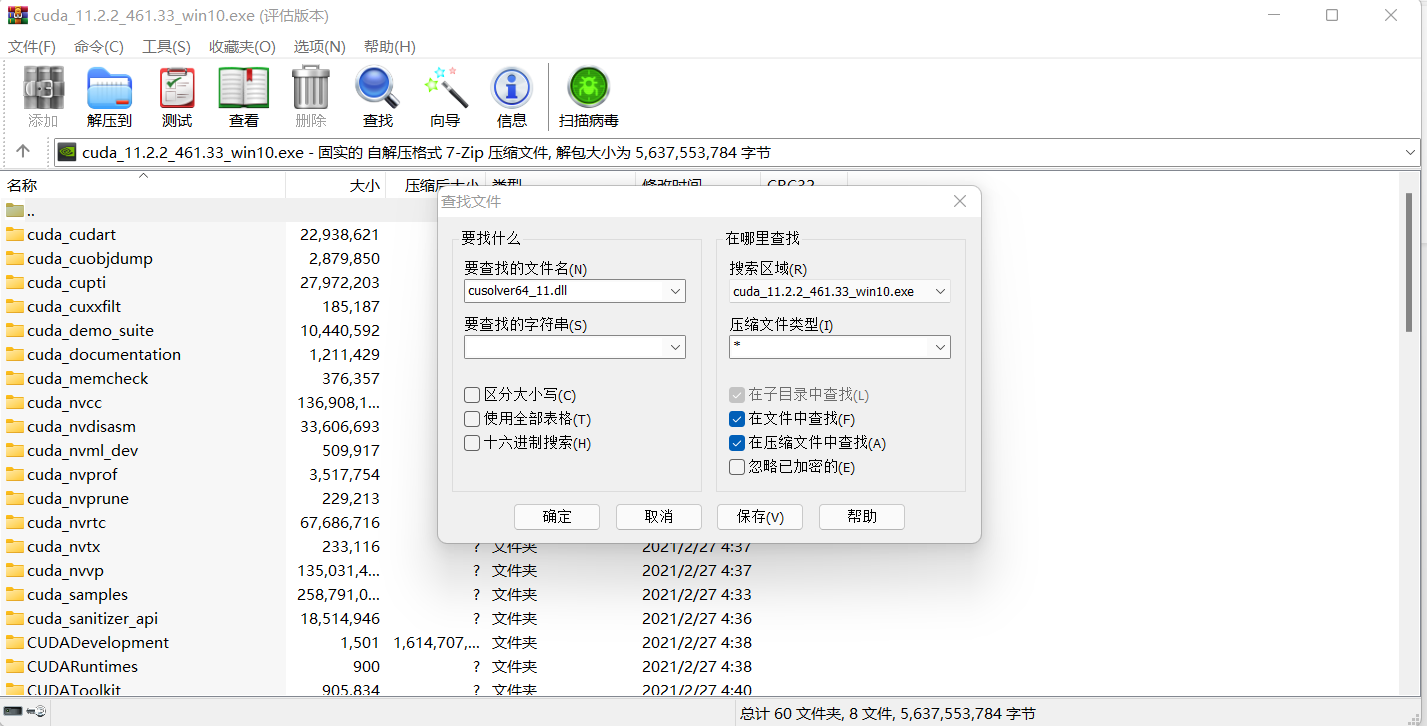Uncheck 在压缩文件中查找 checkbox
This screenshot has width=1427, height=726.
point(737,443)
